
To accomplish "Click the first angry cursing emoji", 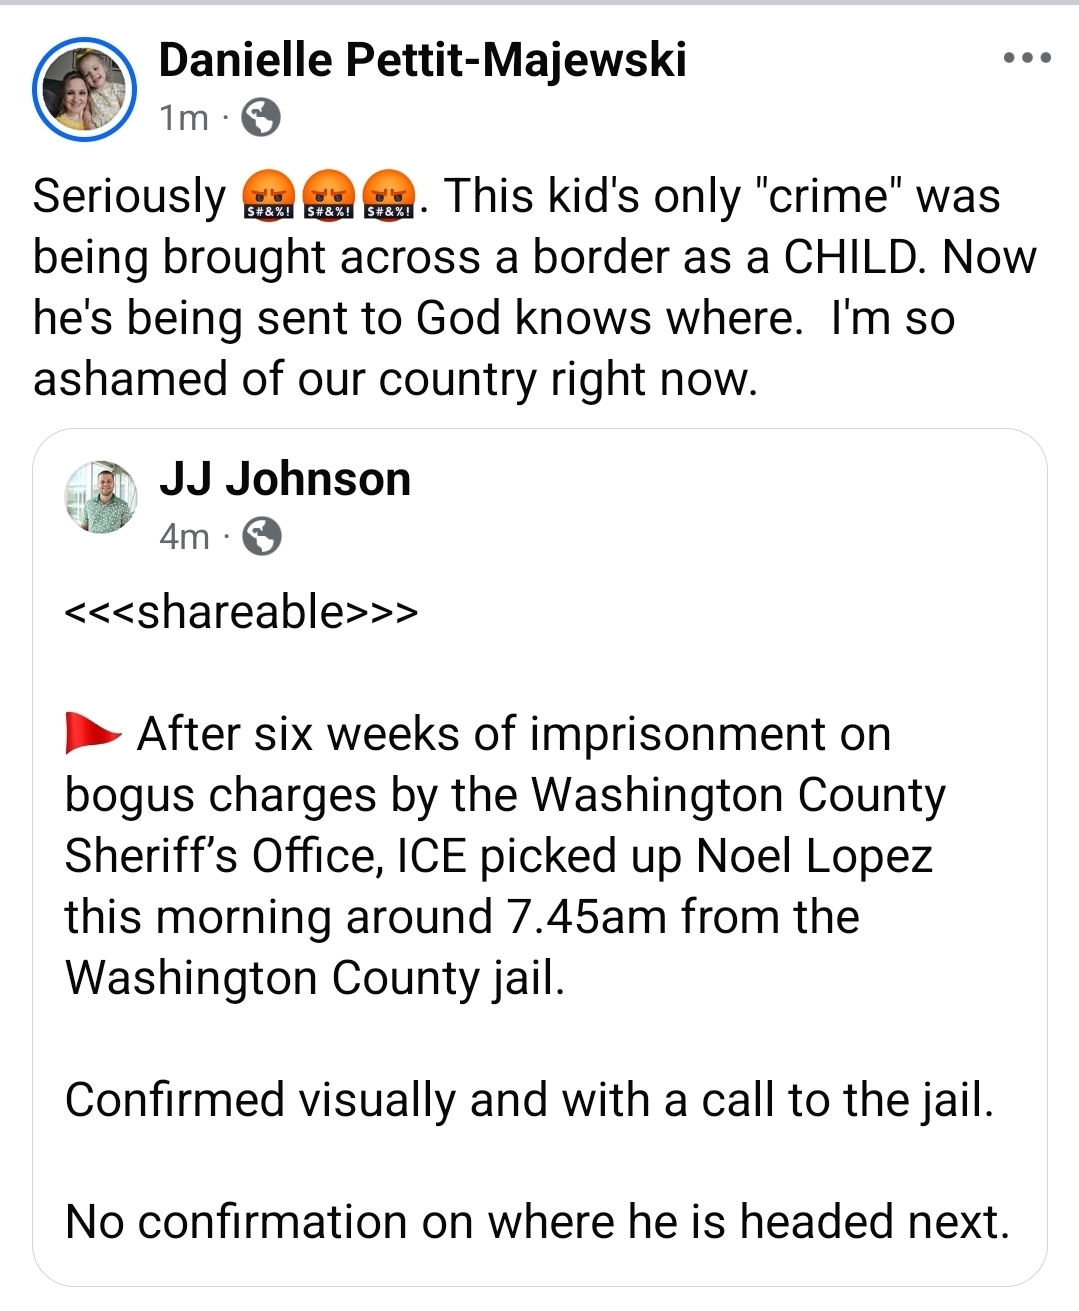I will tap(268, 195).
